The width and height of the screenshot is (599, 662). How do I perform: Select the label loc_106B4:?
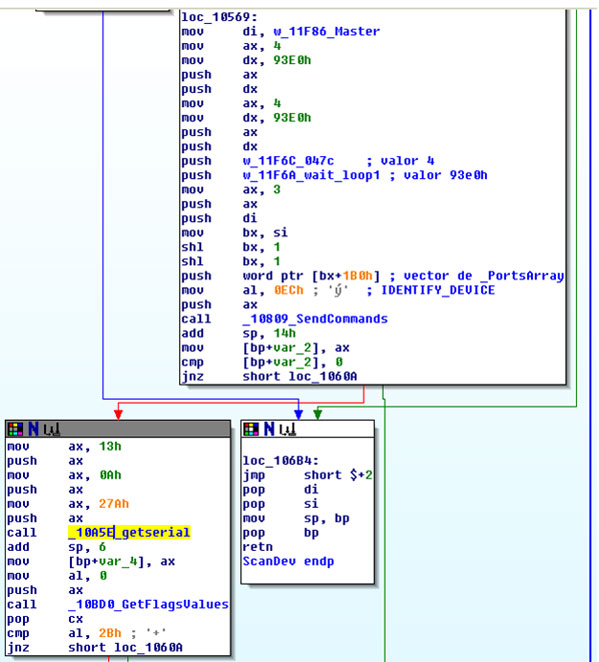[281, 461]
